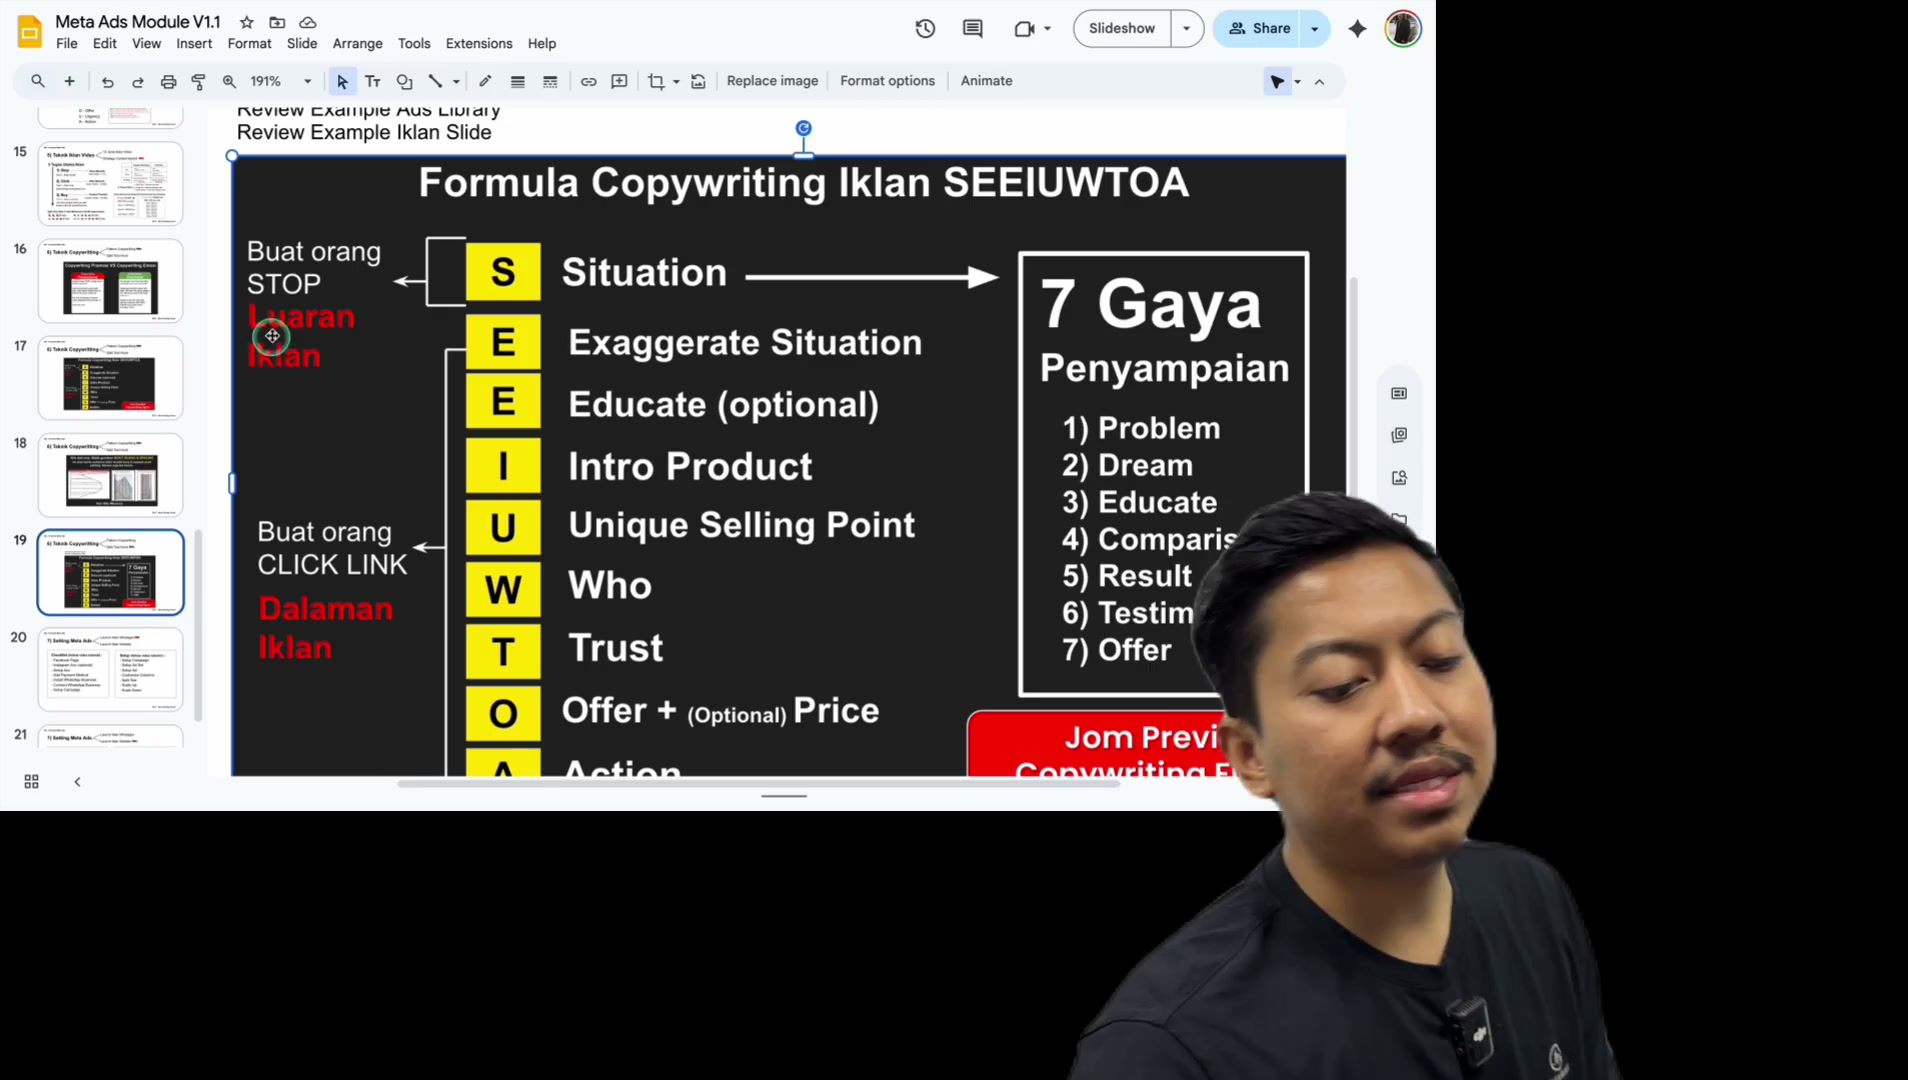The image size is (1908, 1080).
Task: Select slide 15 thumbnail
Action: [111, 183]
